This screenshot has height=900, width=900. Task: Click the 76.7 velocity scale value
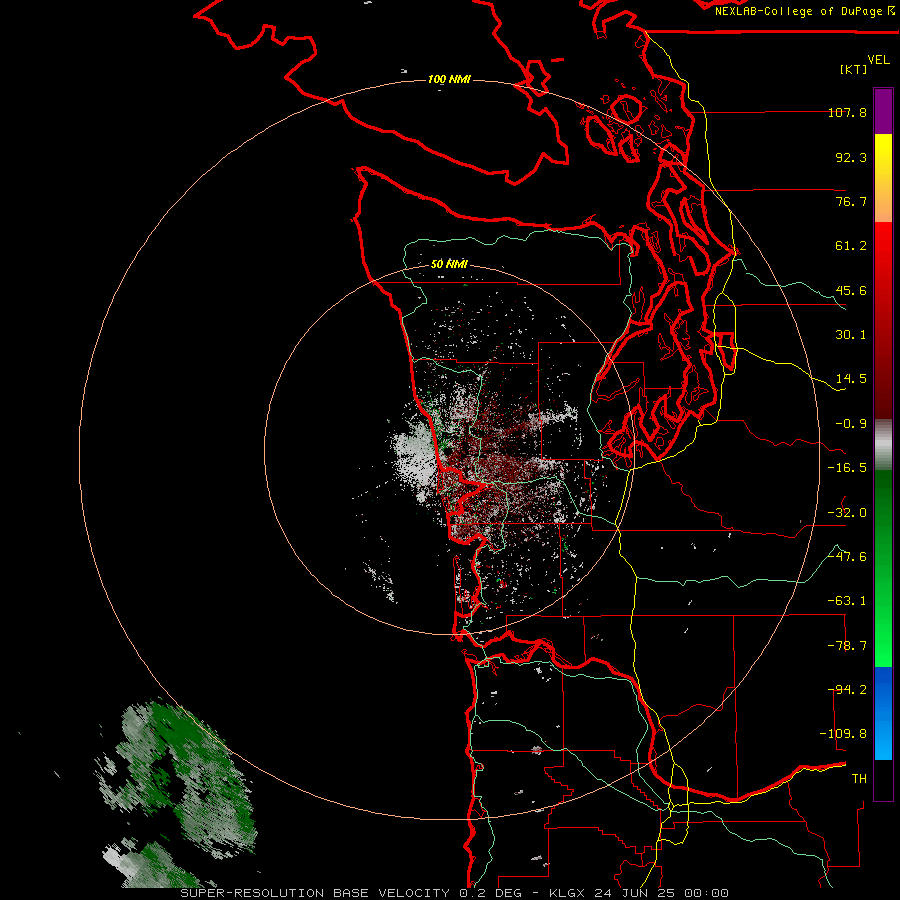click(851, 201)
